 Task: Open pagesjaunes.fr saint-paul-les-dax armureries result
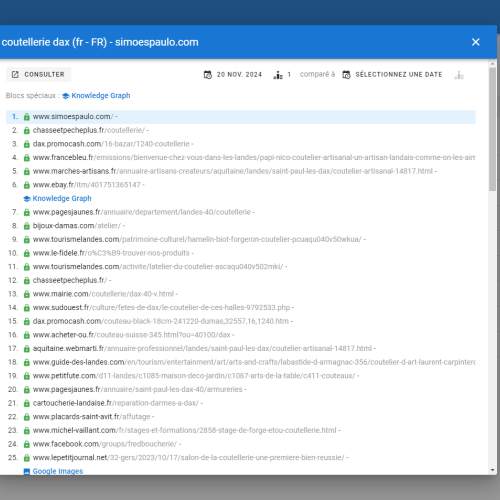click(137, 389)
